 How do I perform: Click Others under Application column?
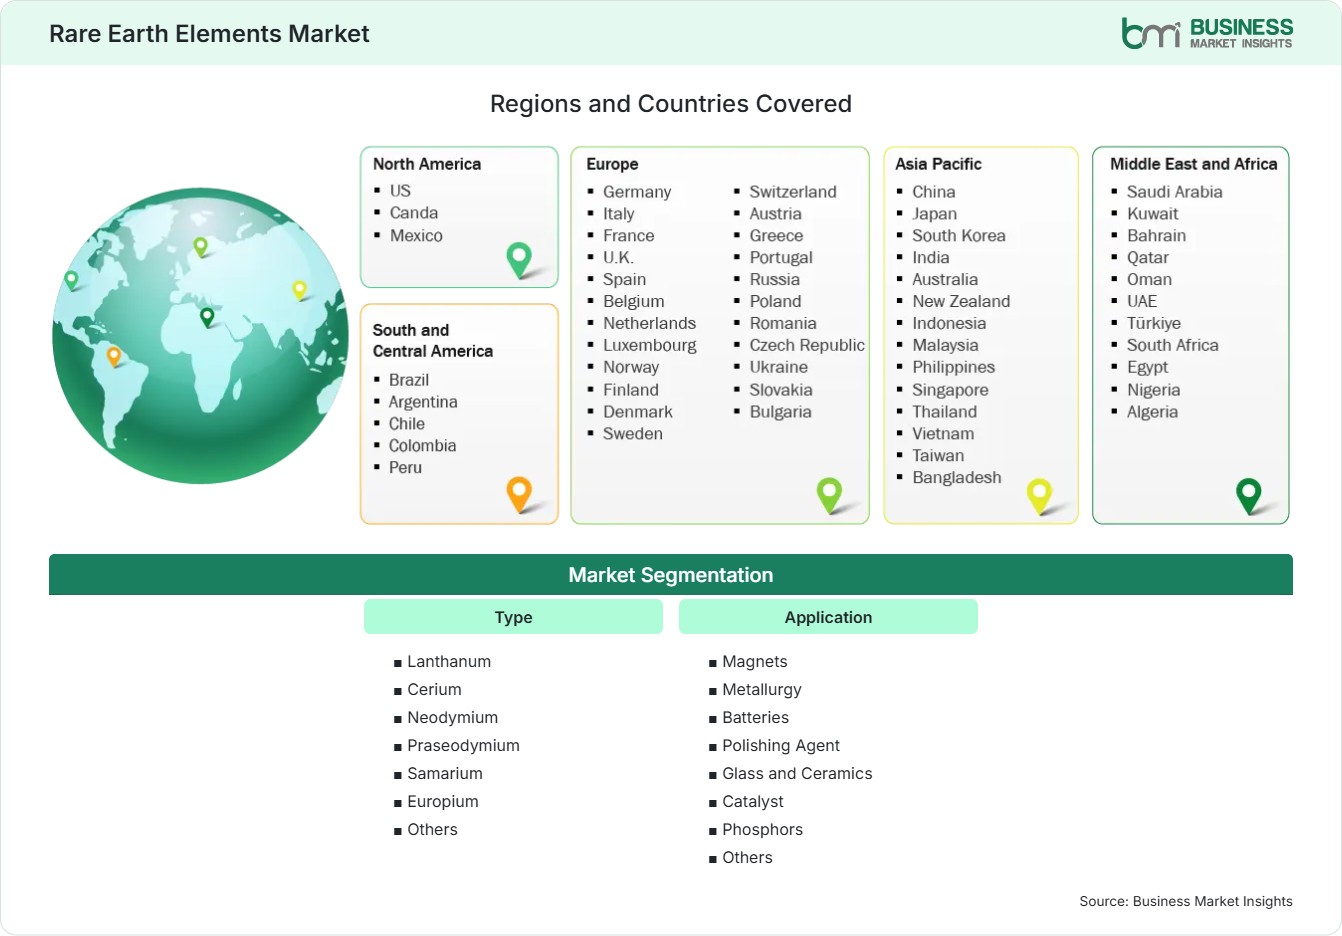click(747, 858)
